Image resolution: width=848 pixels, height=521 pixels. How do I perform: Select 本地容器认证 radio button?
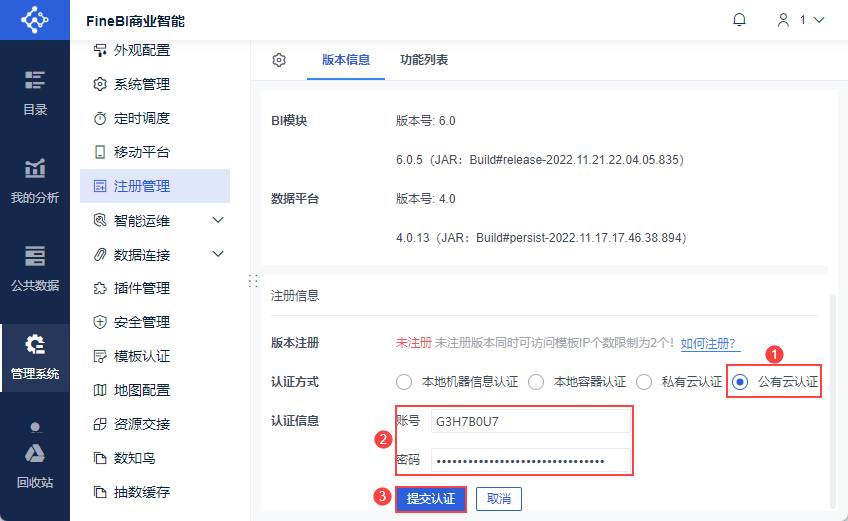click(x=536, y=382)
